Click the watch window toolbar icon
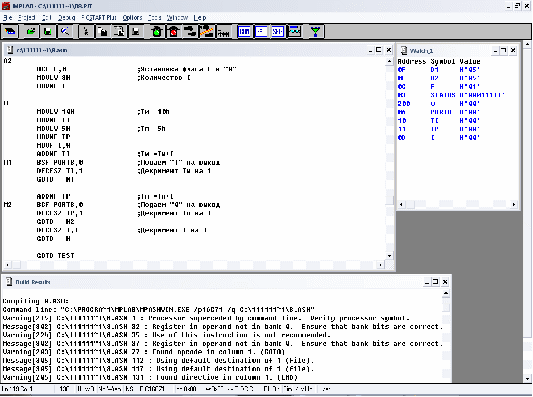Viewport: 533px width, 397px height. [x=294, y=32]
